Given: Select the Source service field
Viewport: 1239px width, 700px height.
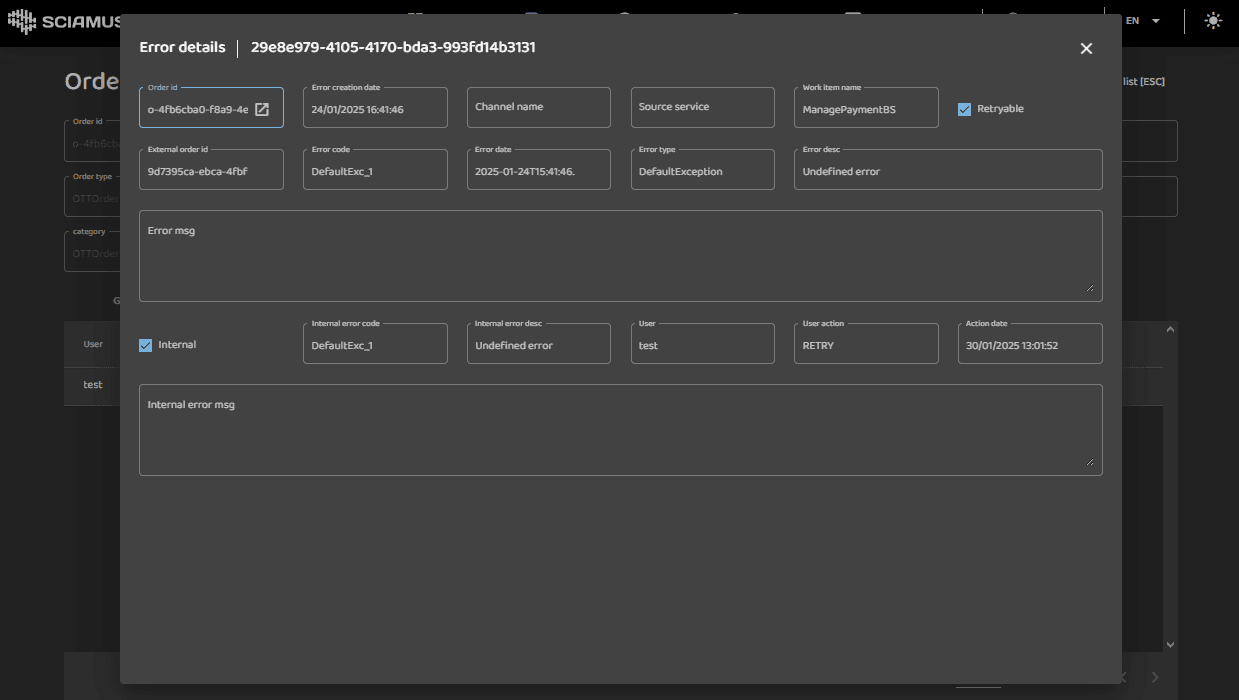Looking at the screenshot, I should tap(702, 108).
